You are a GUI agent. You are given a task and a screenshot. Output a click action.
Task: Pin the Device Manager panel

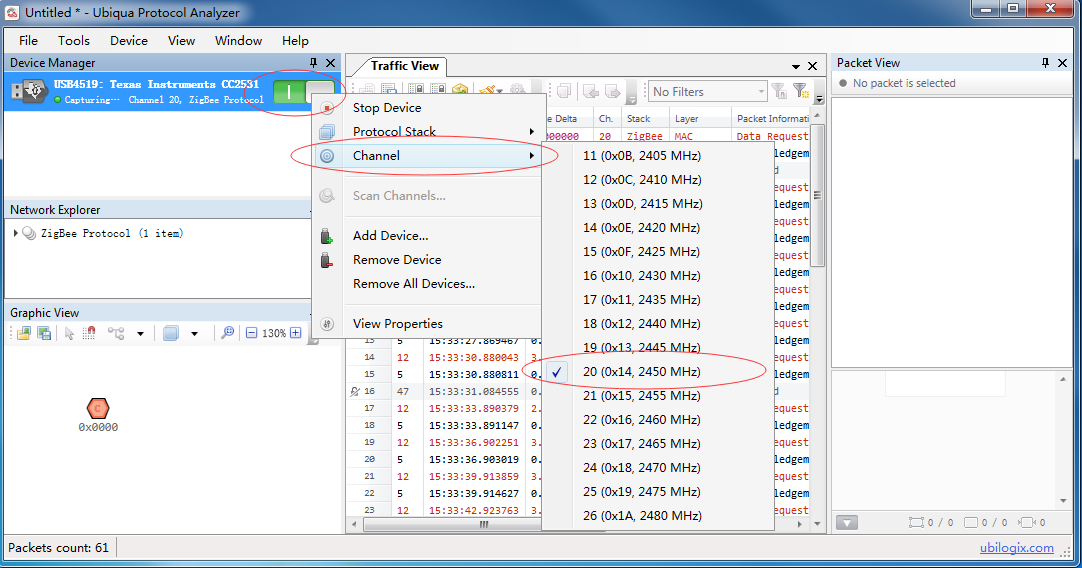point(313,63)
